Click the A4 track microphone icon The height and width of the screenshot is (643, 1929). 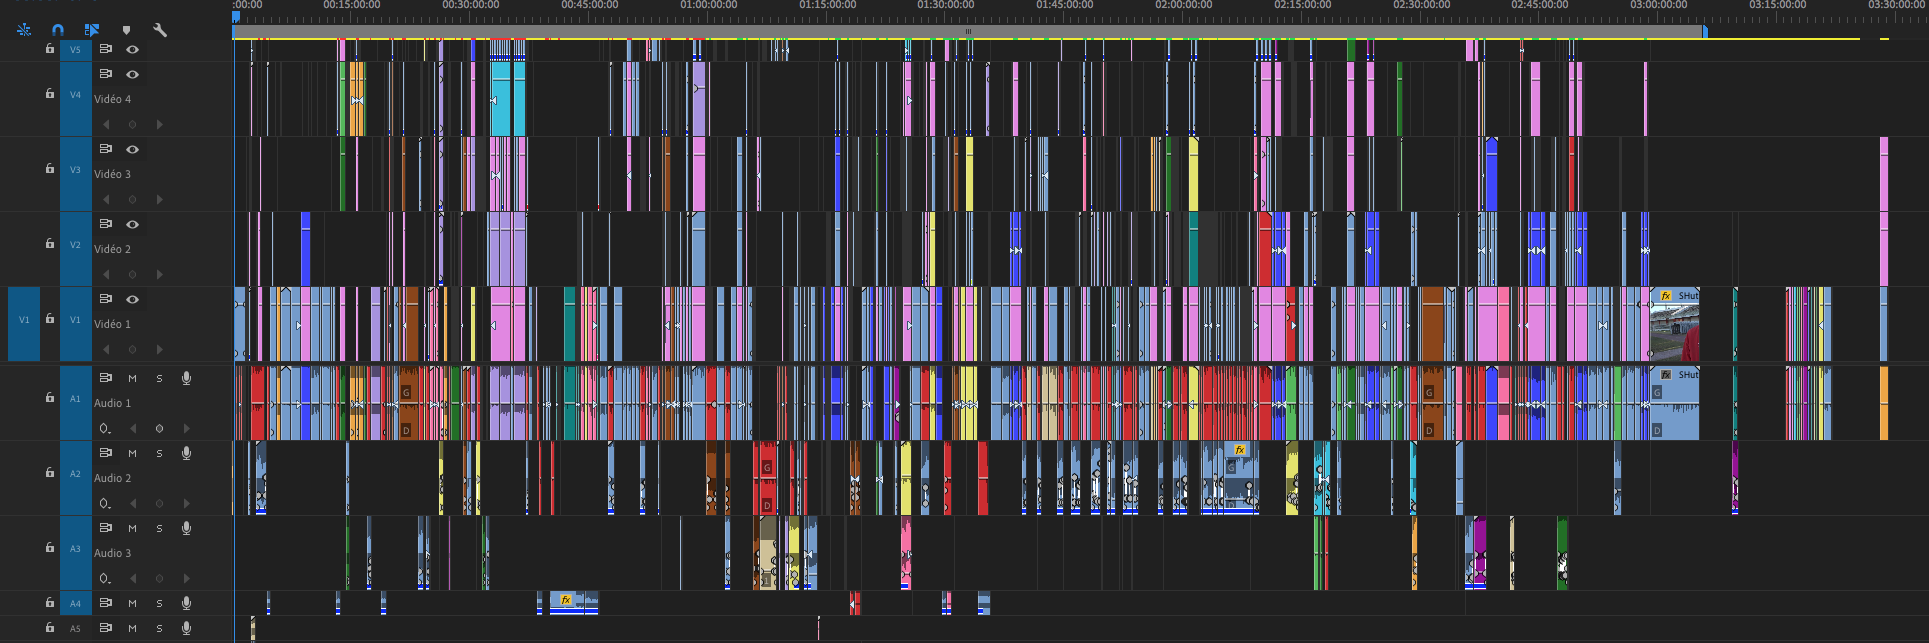(186, 603)
